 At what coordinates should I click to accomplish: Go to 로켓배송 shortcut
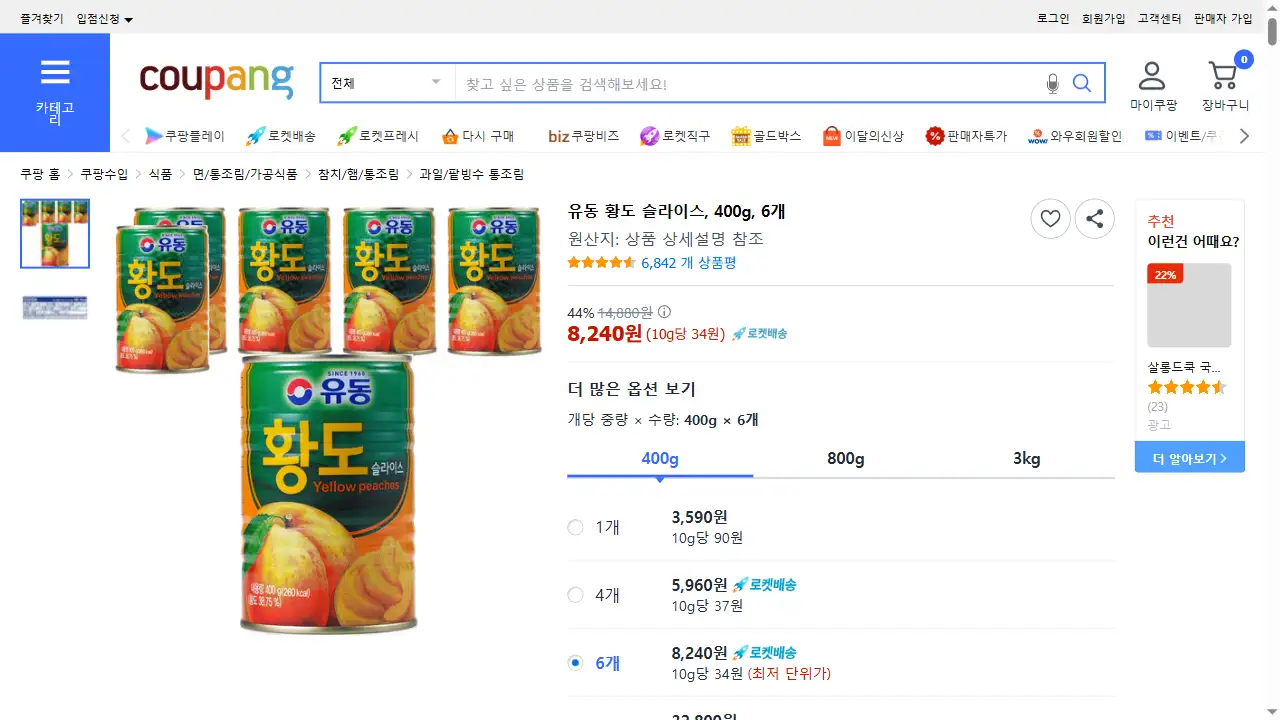[x=280, y=136]
